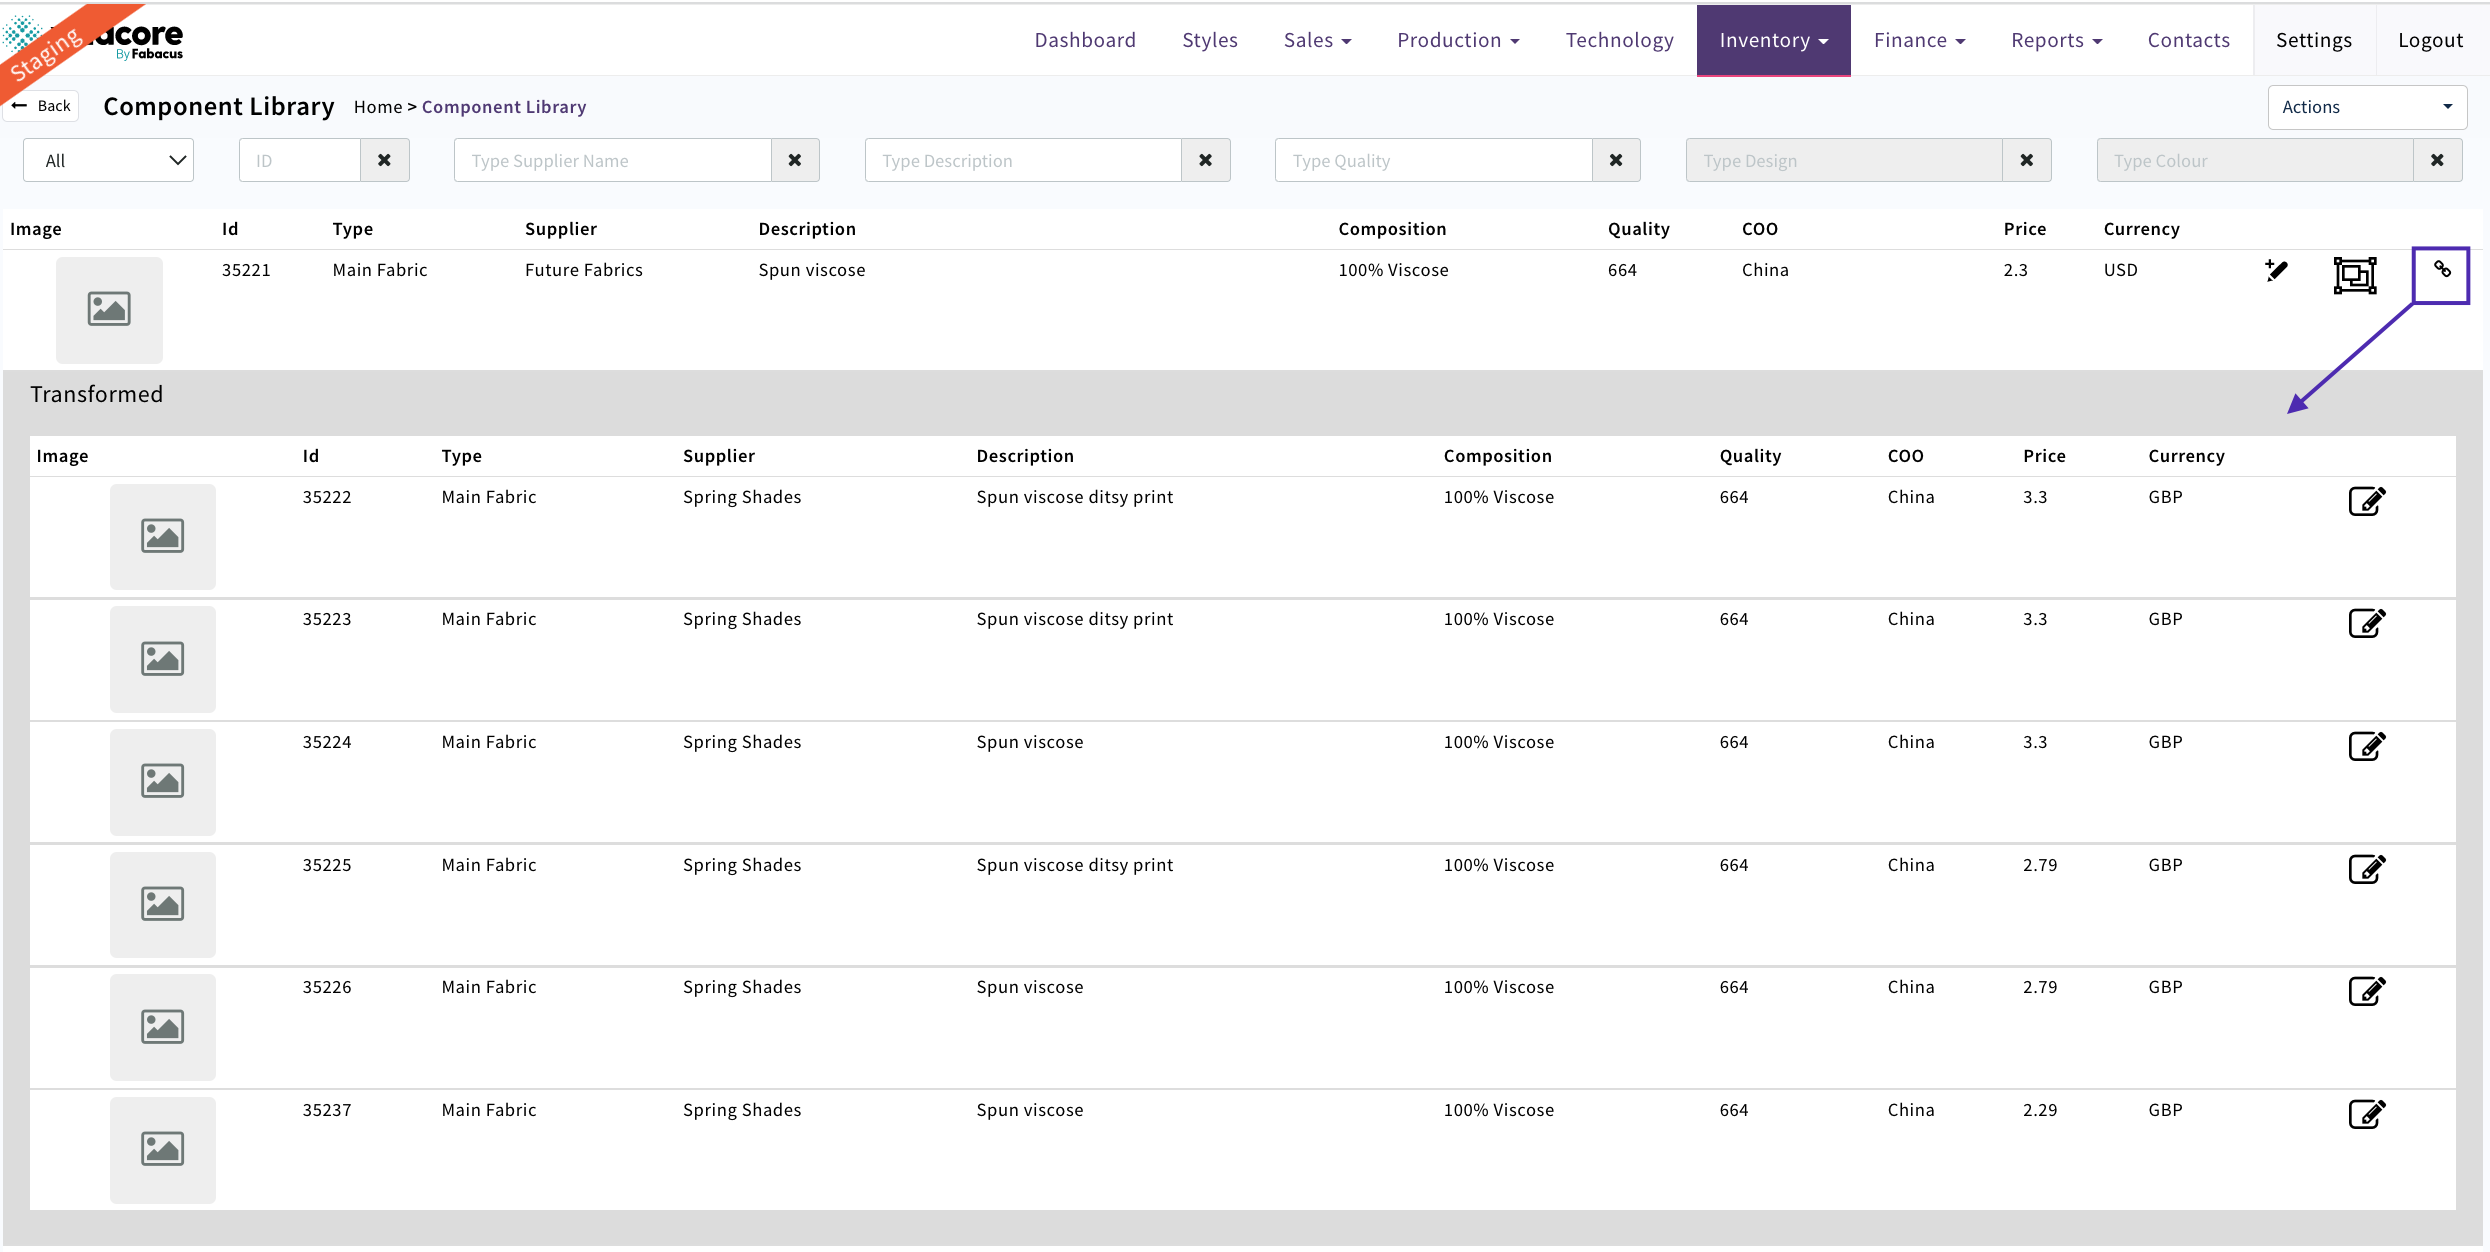The width and height of the screenshot is (2490, 1252).
Task: Focus the Type Description search field
Action: pyautogui.click(x=1023, y=160)
